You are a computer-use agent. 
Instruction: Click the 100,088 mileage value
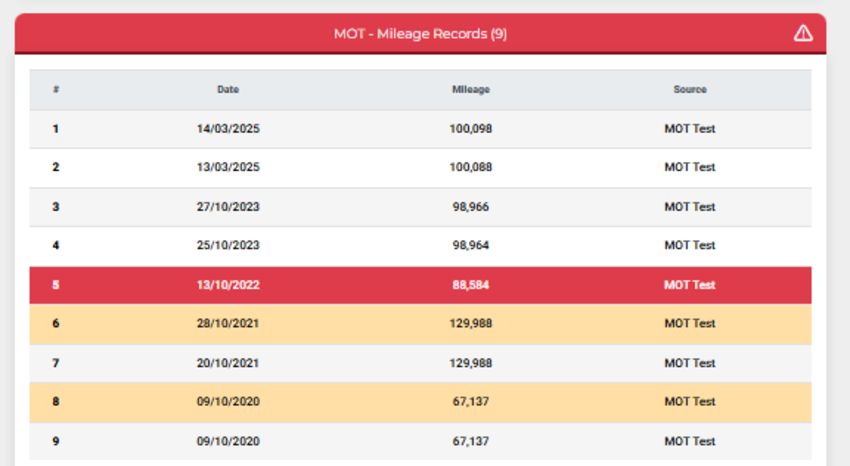tap(471, 167)
